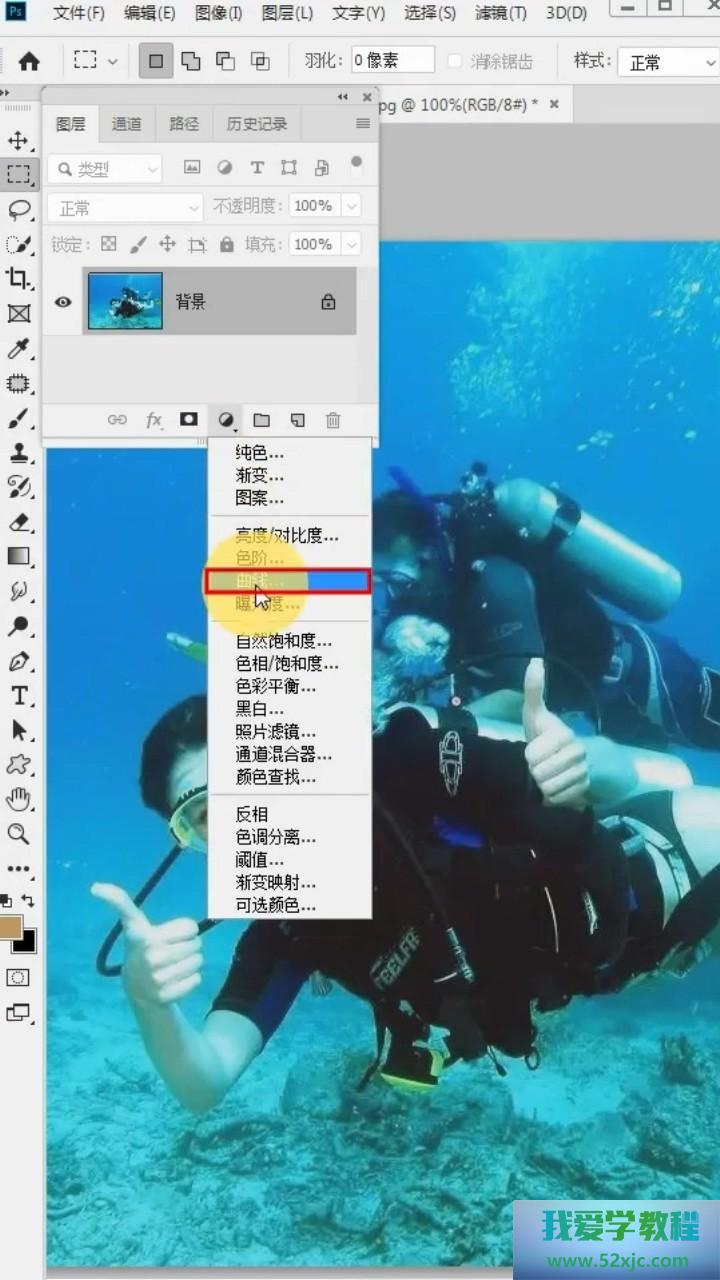Select the History Brush tool
The image size is (720, 1280).
coord(18,487)
